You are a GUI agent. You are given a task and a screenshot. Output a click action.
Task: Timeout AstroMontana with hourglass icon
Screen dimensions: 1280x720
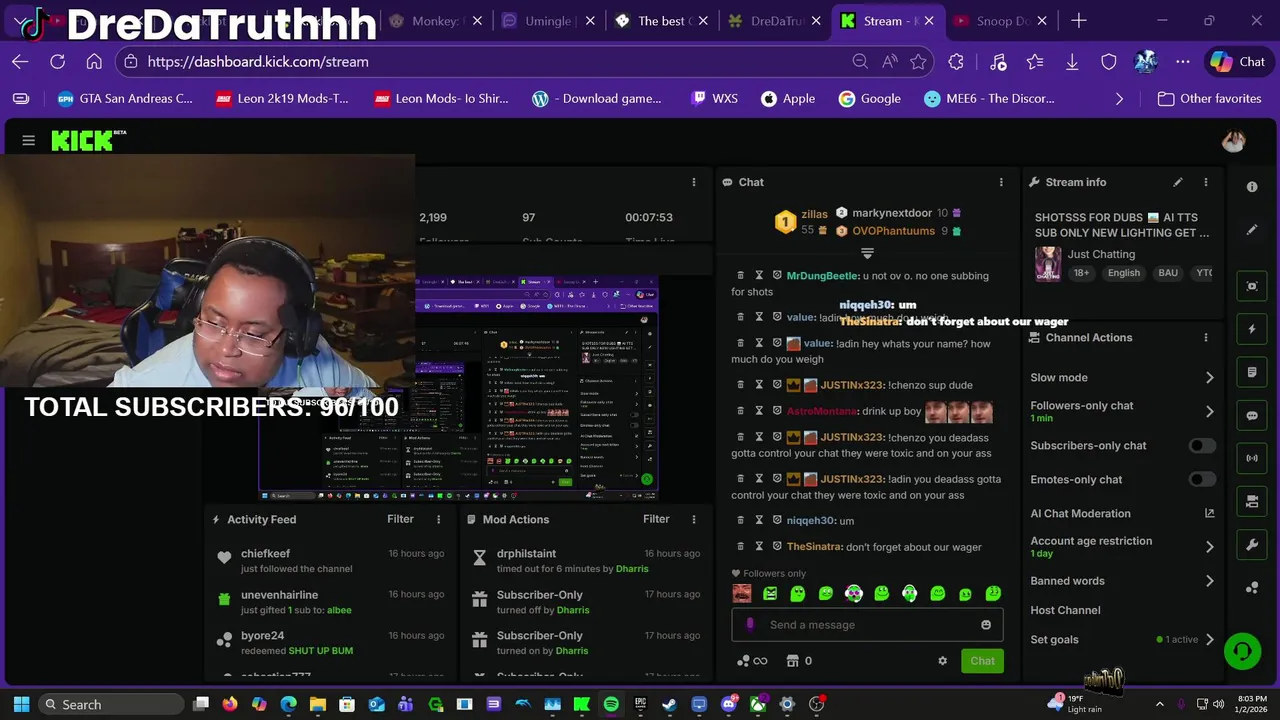coord(759,410)
